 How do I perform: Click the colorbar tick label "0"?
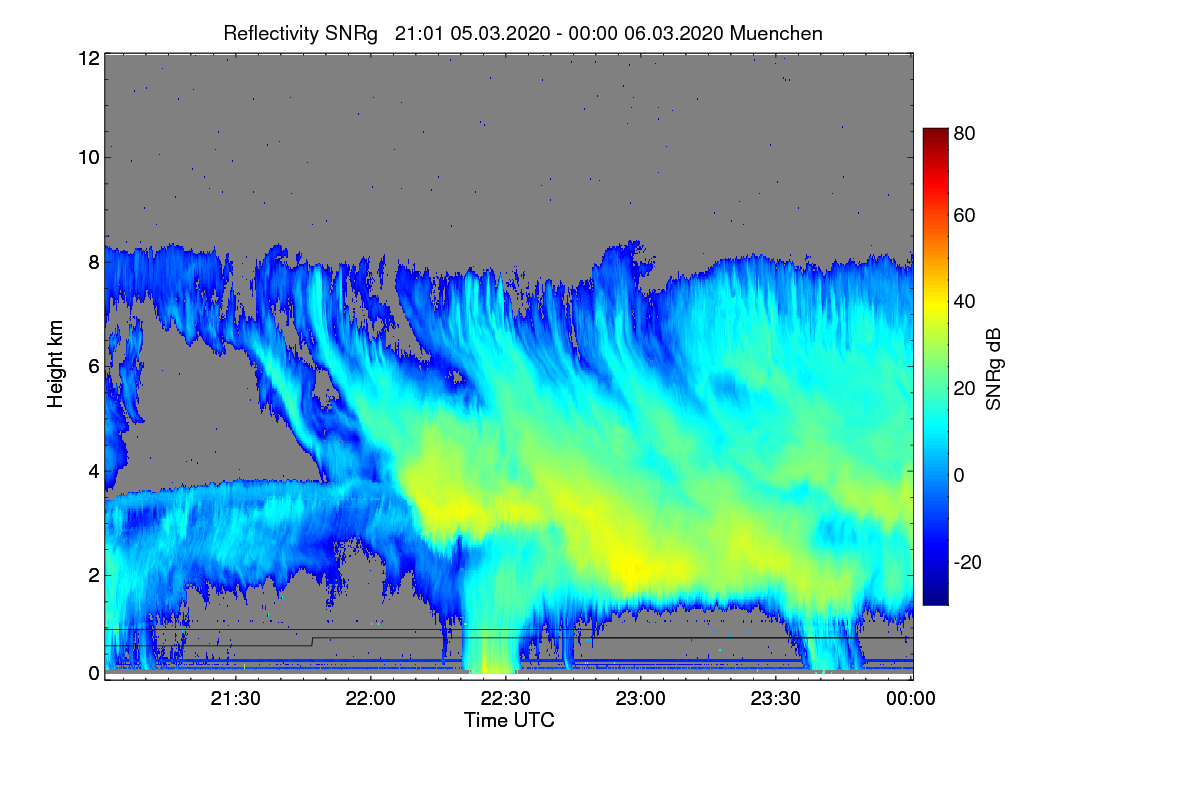point(959,475)
